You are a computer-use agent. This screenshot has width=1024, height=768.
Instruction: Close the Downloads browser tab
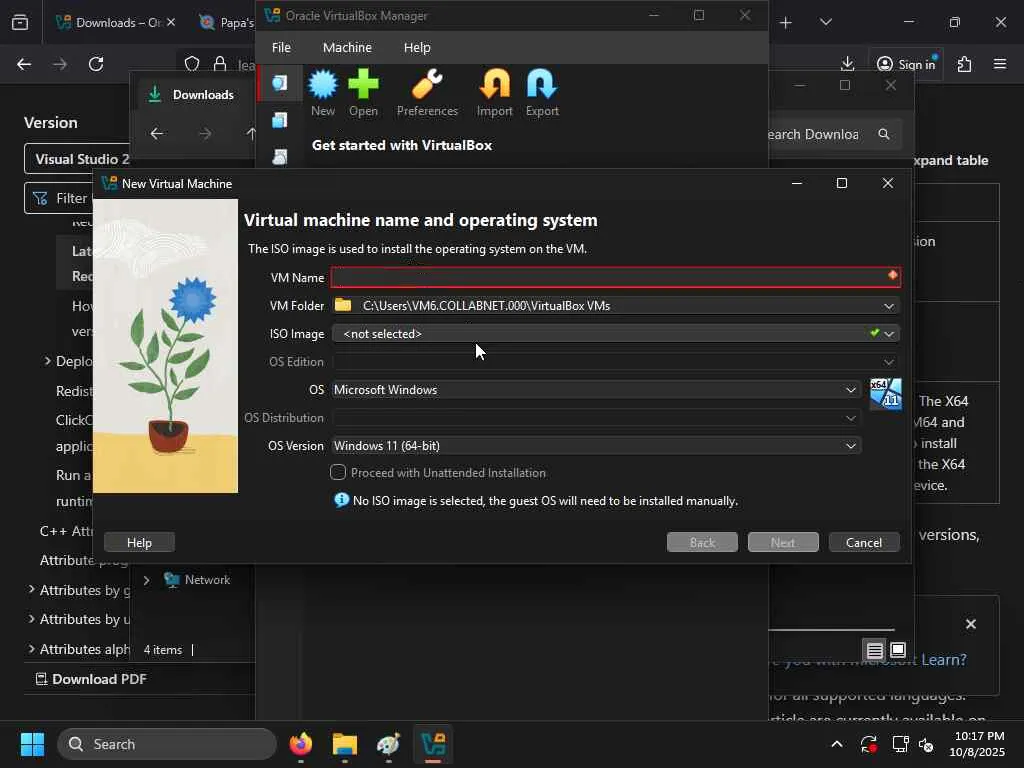coord(171,22)
